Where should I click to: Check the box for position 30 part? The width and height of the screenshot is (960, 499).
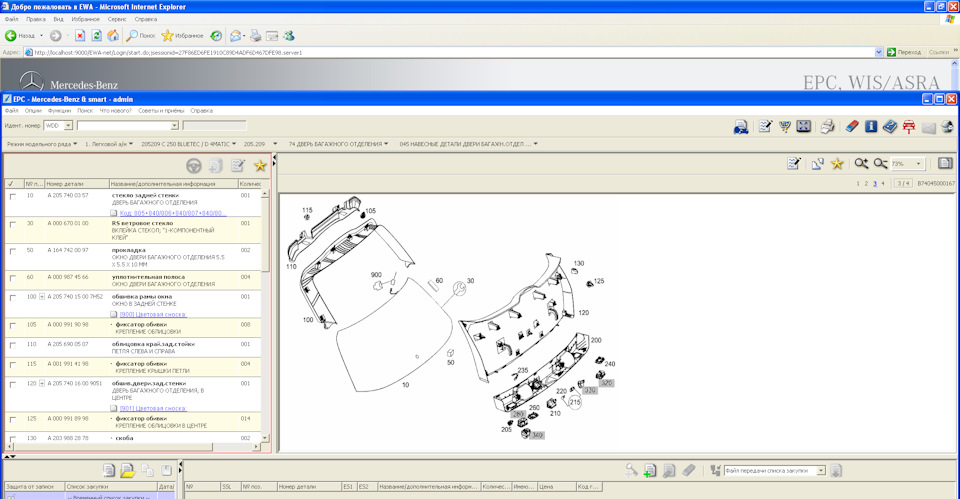click(x=12, y=225)
